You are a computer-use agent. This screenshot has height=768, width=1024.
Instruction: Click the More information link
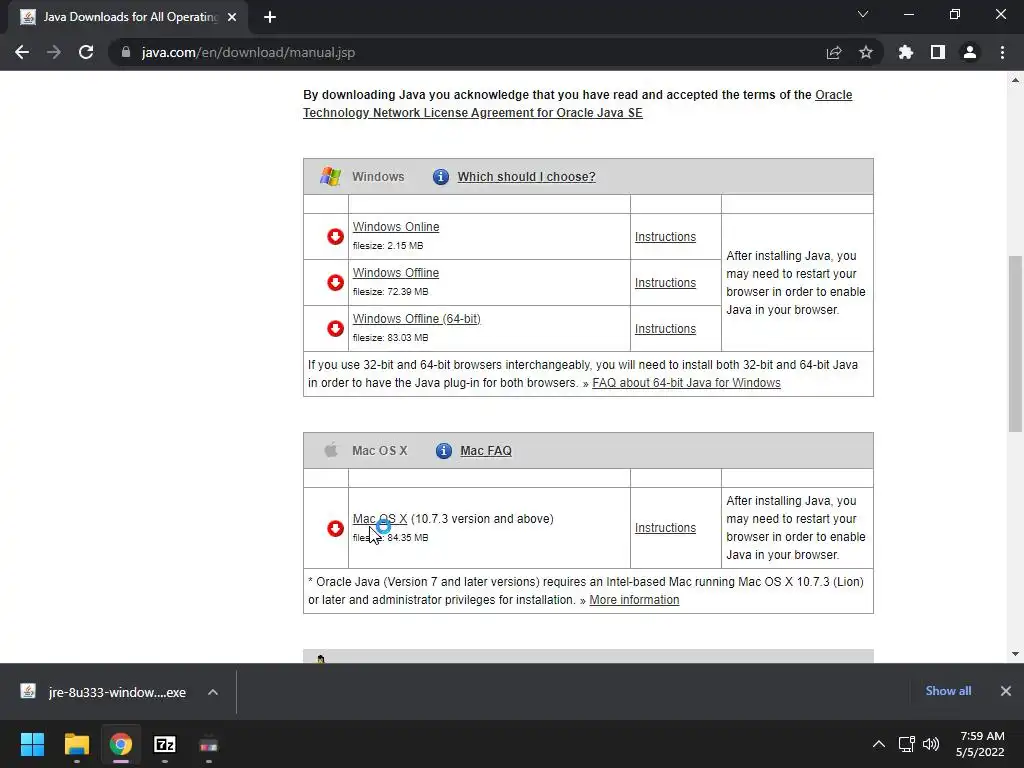634,600
